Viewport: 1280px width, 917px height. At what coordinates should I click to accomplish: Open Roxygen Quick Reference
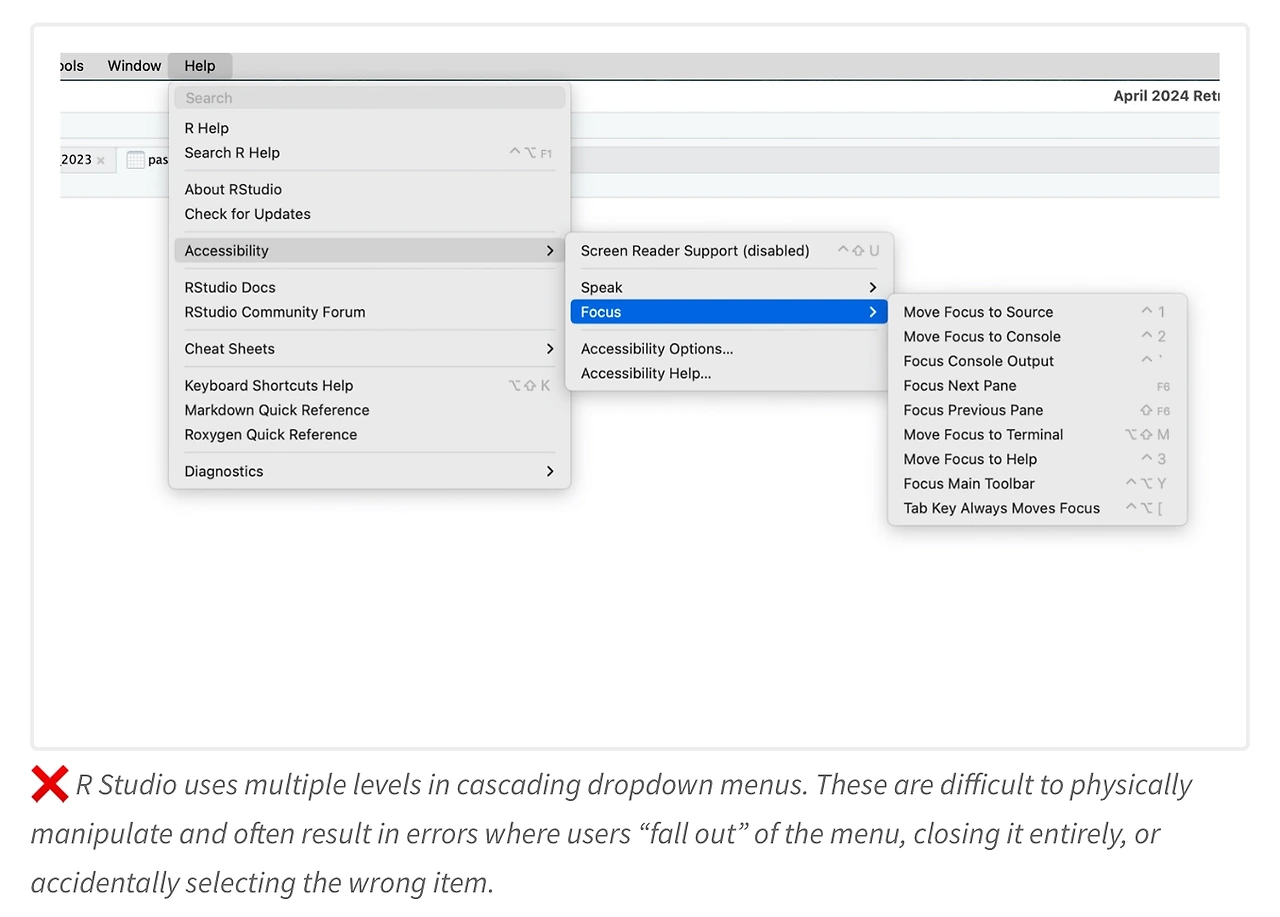(370, 435)
